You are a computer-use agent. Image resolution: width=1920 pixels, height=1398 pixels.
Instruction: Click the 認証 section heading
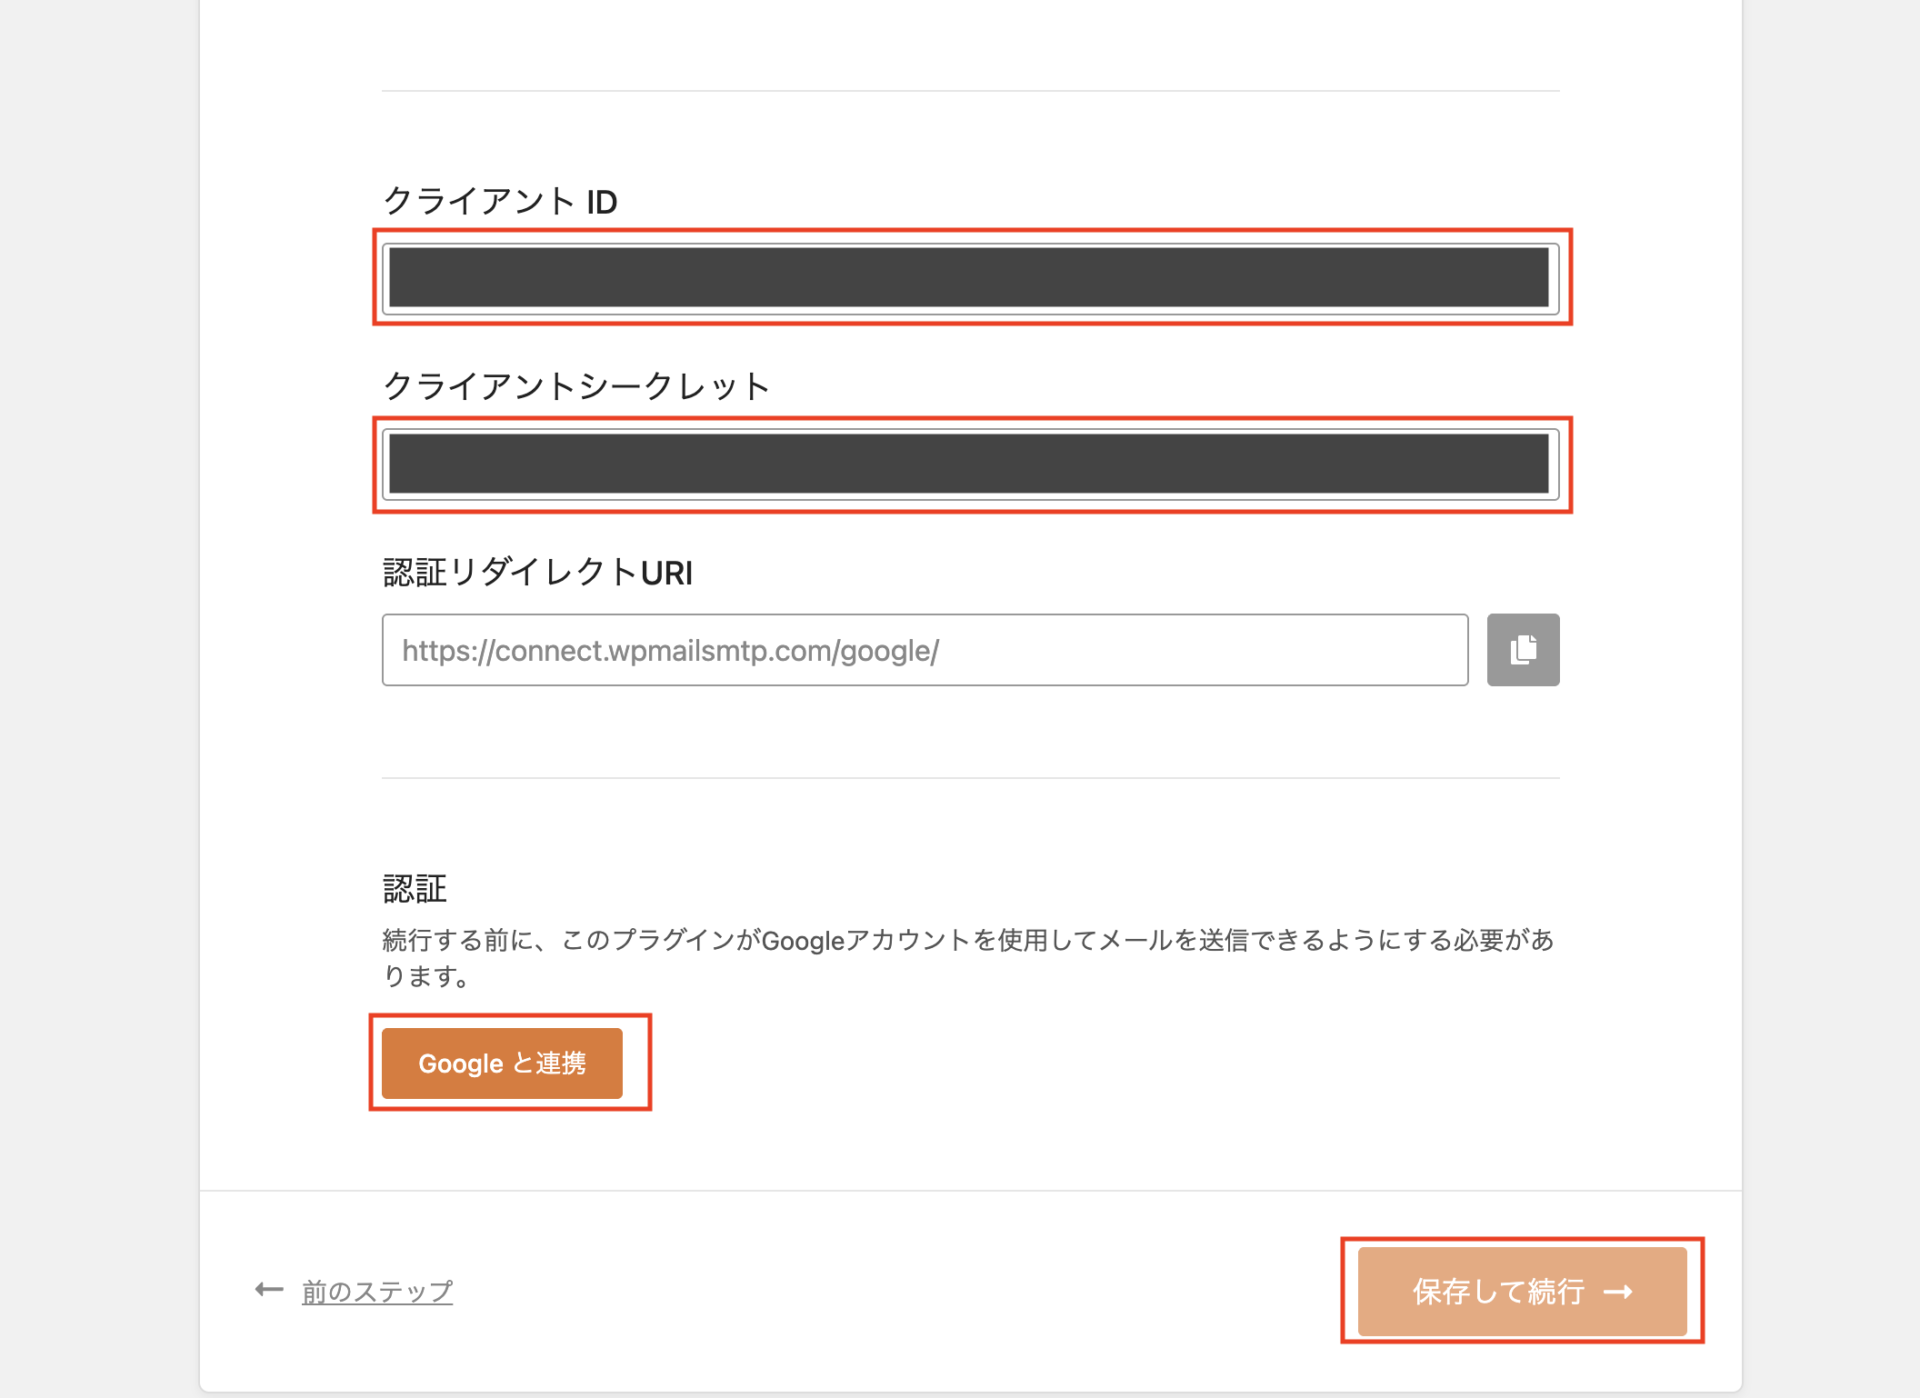[414, 888]
